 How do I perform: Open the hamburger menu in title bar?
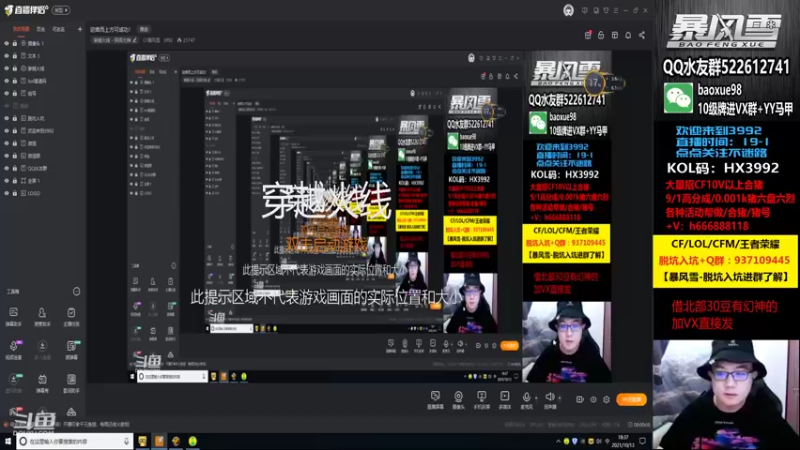point(616,10)
